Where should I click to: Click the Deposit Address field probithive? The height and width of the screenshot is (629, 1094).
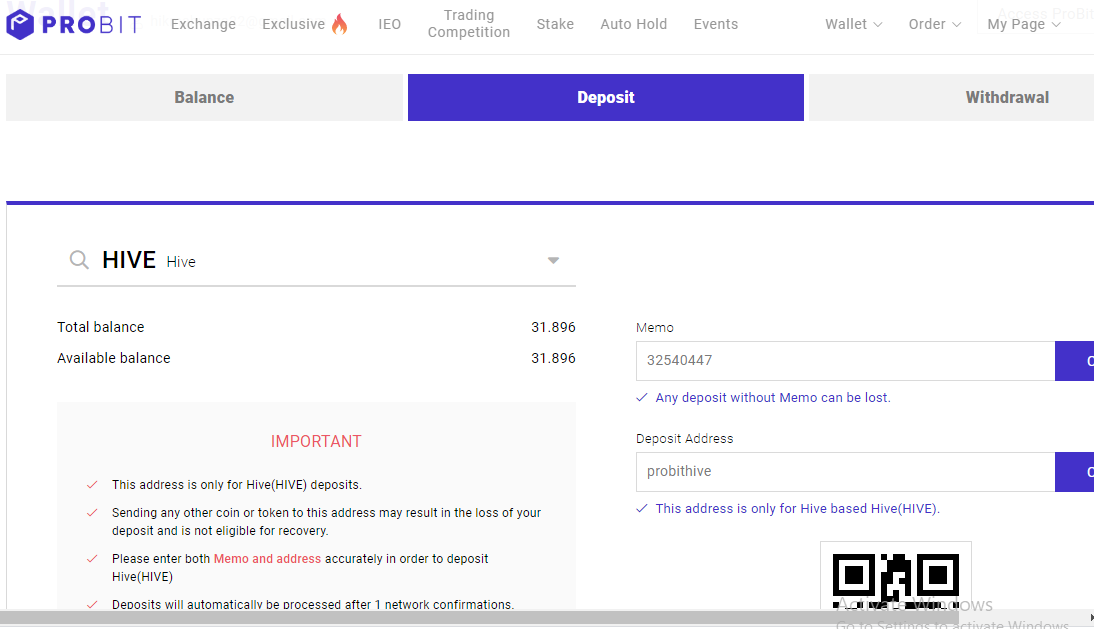(845, 471)
